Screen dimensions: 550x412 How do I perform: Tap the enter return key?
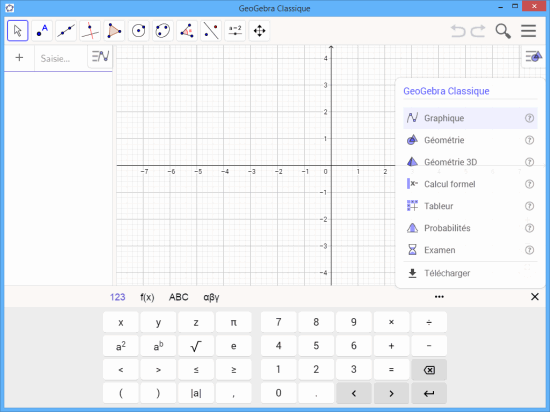(429, 393)
